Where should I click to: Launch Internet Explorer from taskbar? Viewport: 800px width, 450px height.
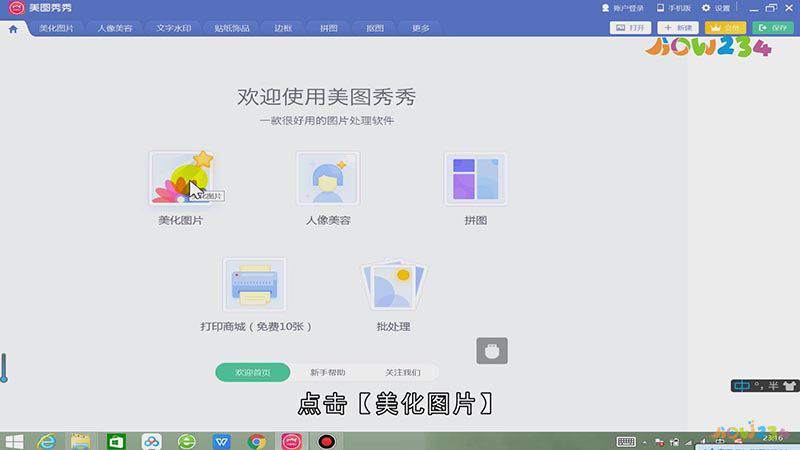pyautogui.click(x=47, y=441)
